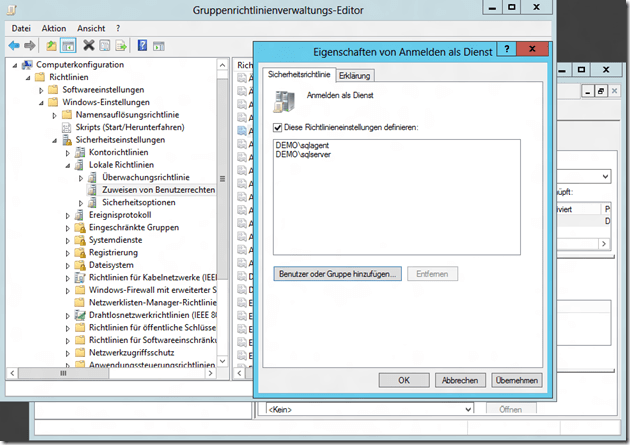Switch to the Erklärung tab

click(355, 76)
